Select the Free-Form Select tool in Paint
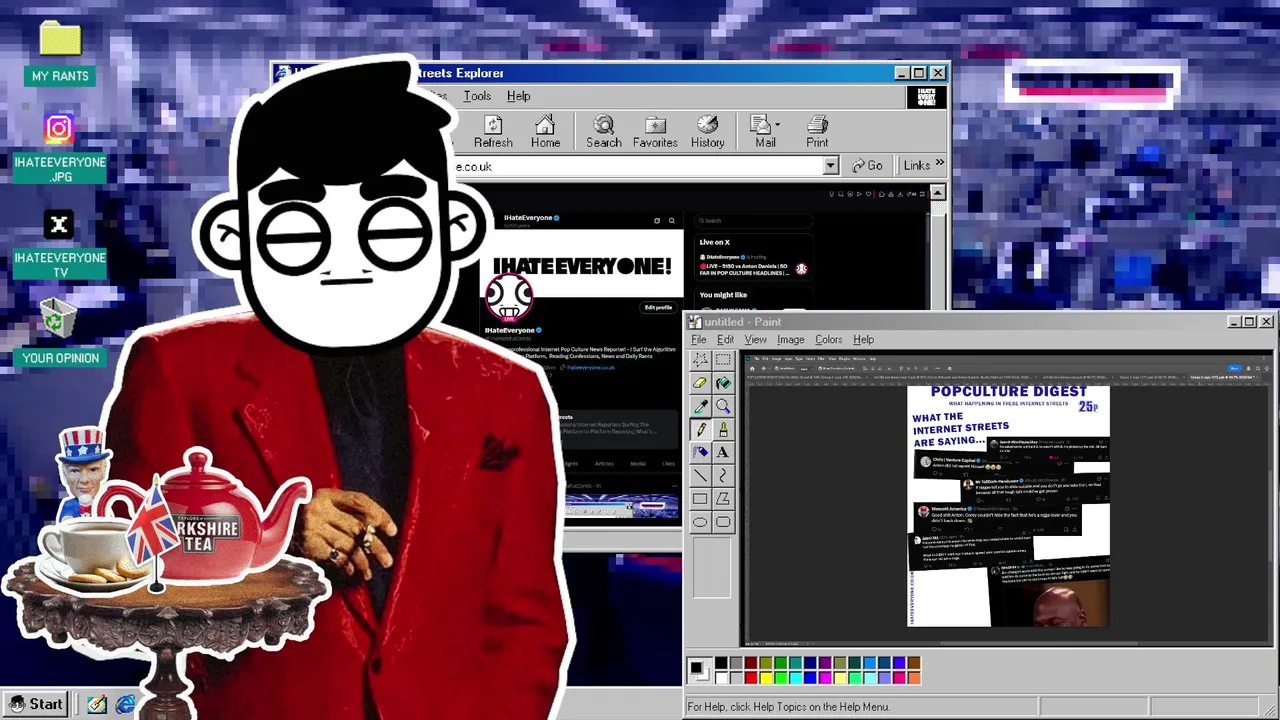Image resolution: width=1280 pixels, height=720 pixels. (700, 360)
